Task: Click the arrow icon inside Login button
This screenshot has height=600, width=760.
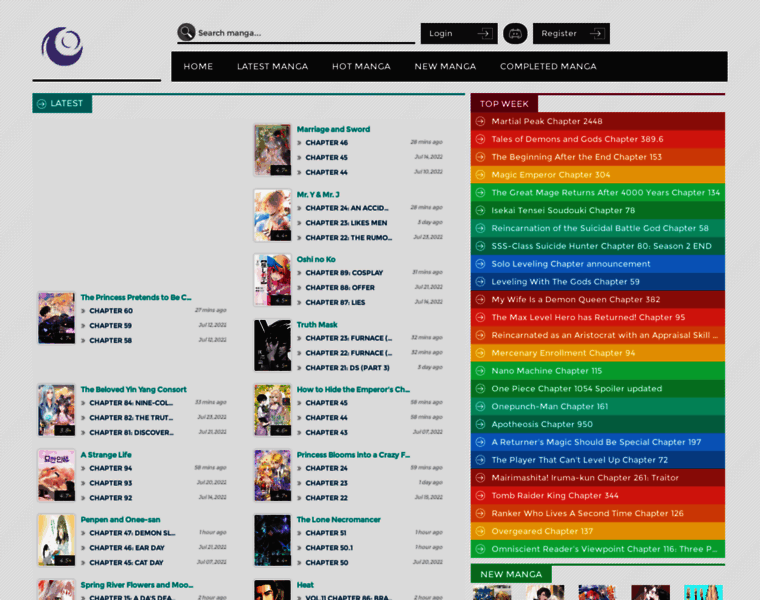Action: pyautogui.click(x=485, y=33)
